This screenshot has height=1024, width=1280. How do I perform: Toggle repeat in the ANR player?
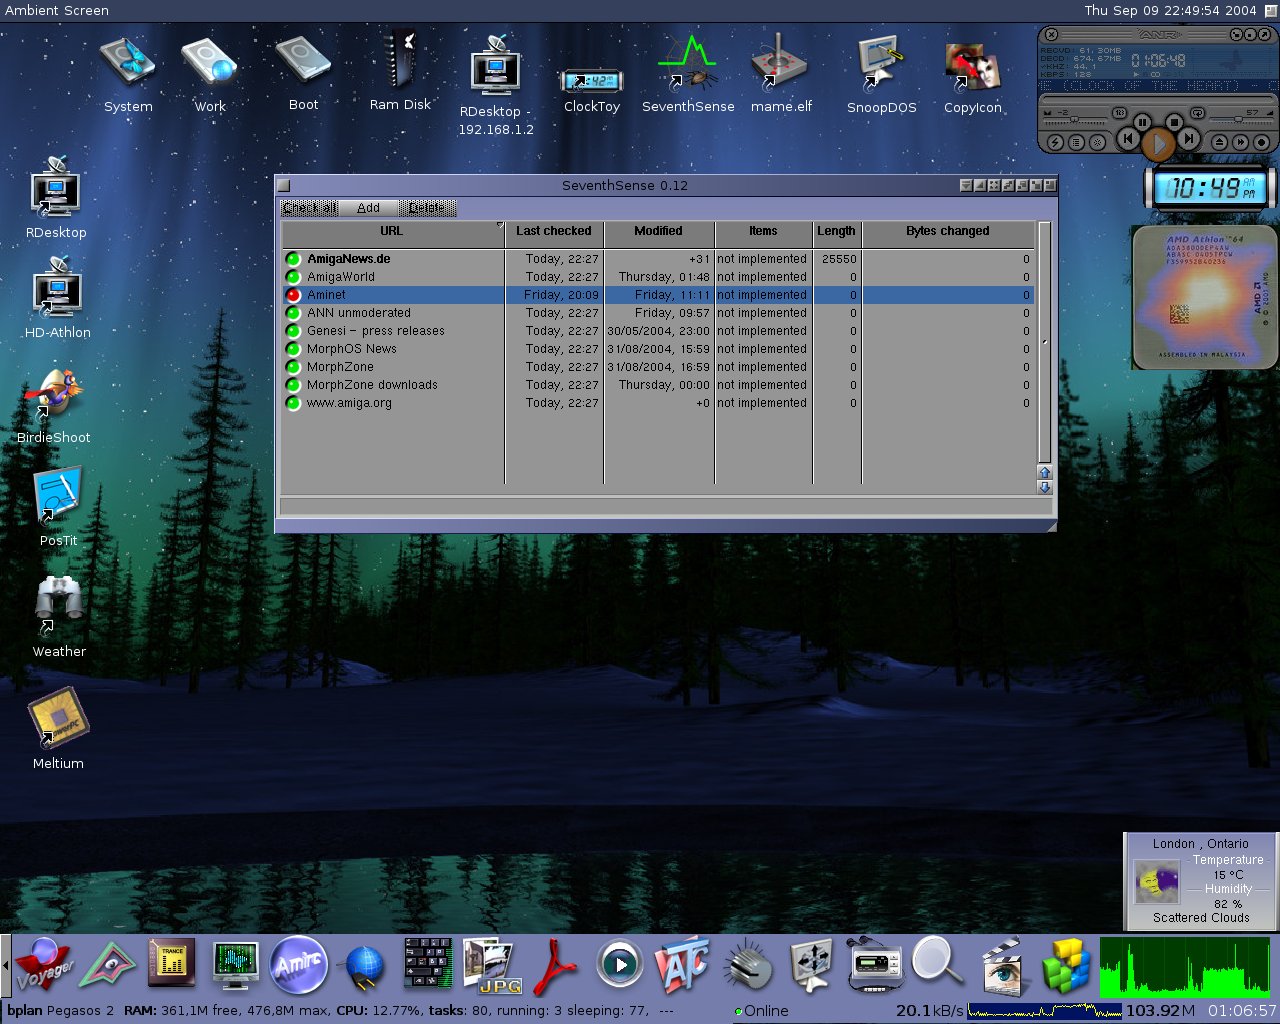[1197, 113]
